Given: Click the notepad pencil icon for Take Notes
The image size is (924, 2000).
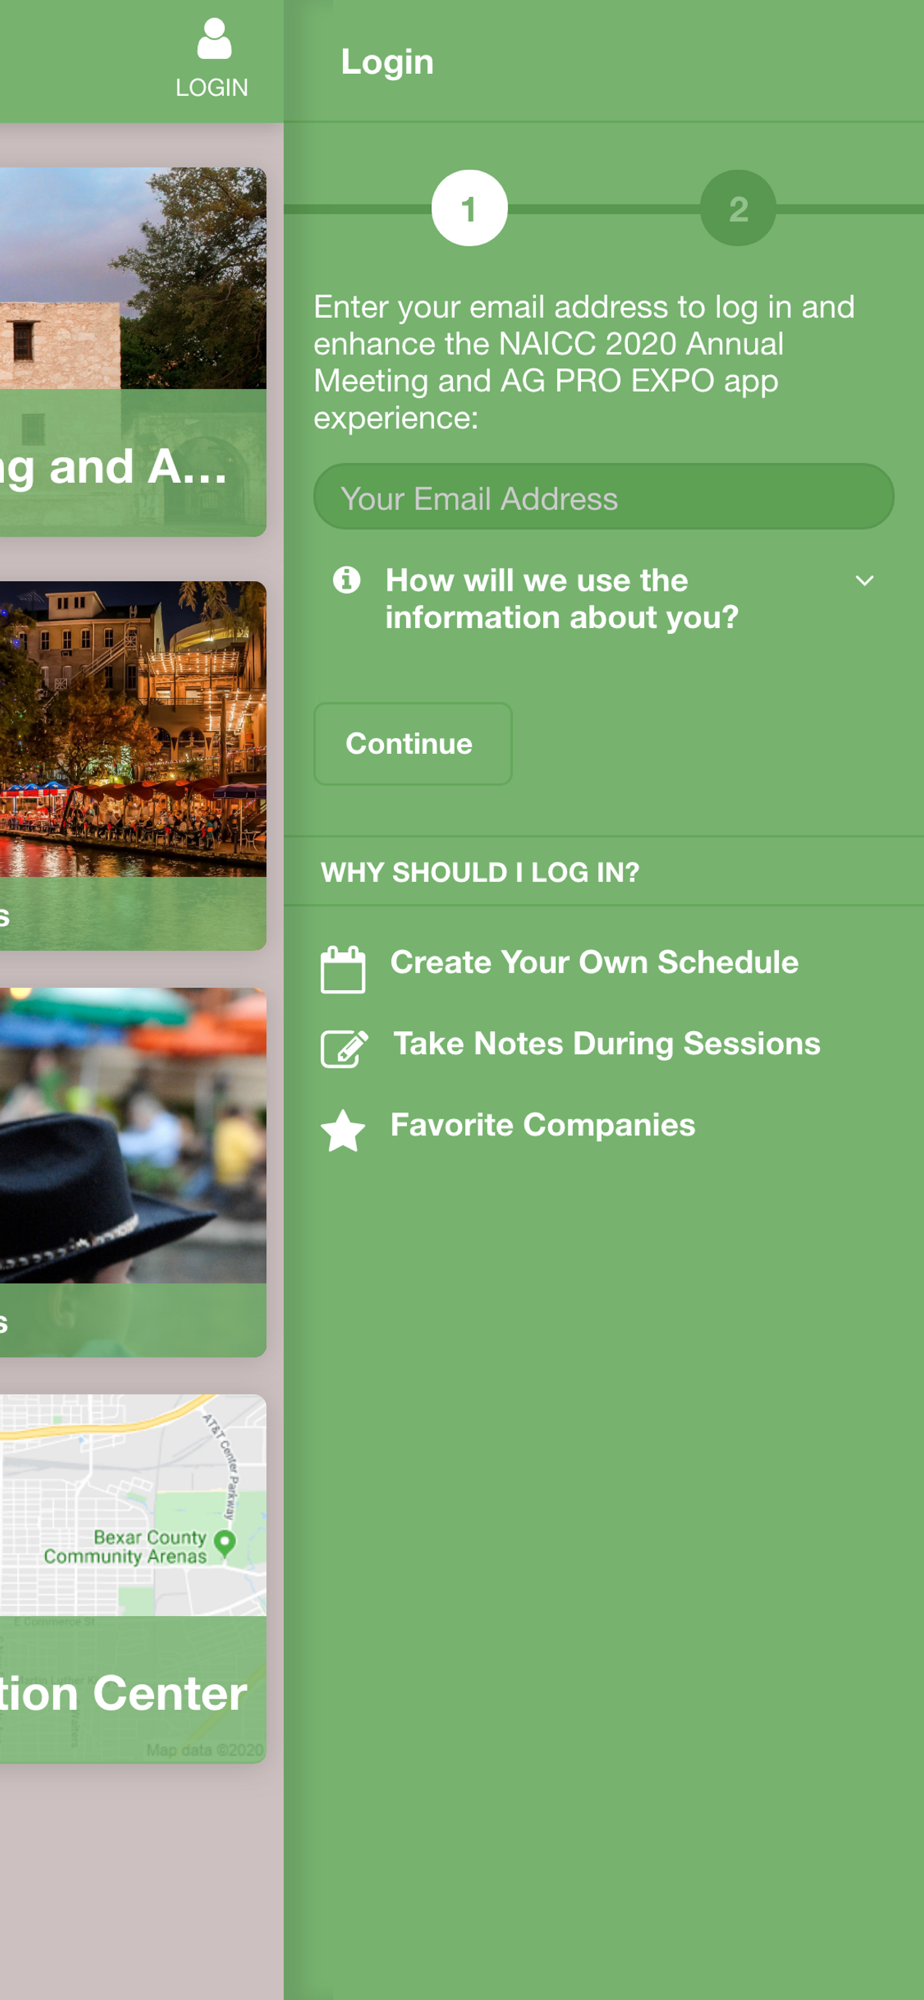Looking at the screenshot, I should click(x=344, y=1049).
